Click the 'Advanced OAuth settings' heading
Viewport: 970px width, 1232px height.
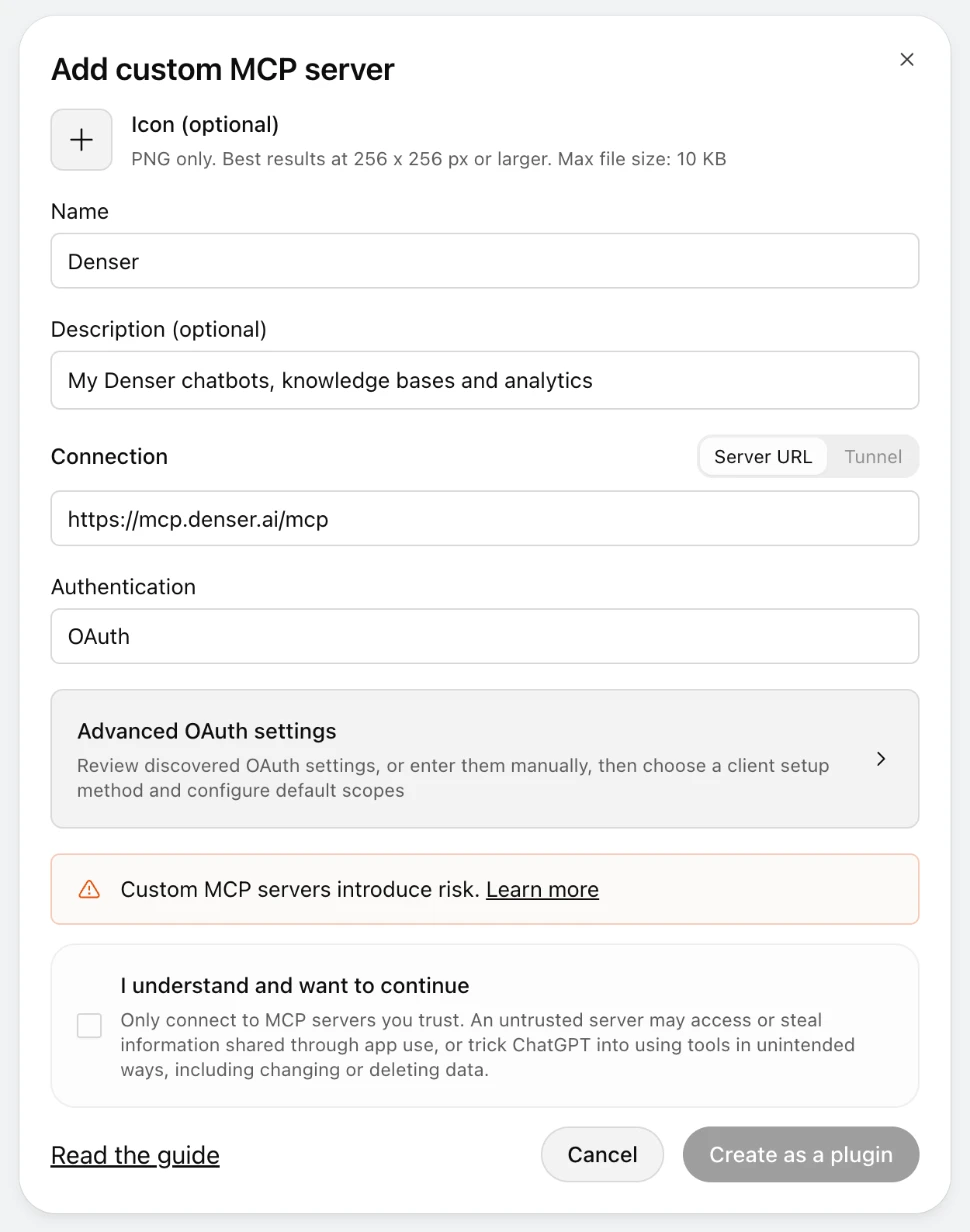(206, 731)
